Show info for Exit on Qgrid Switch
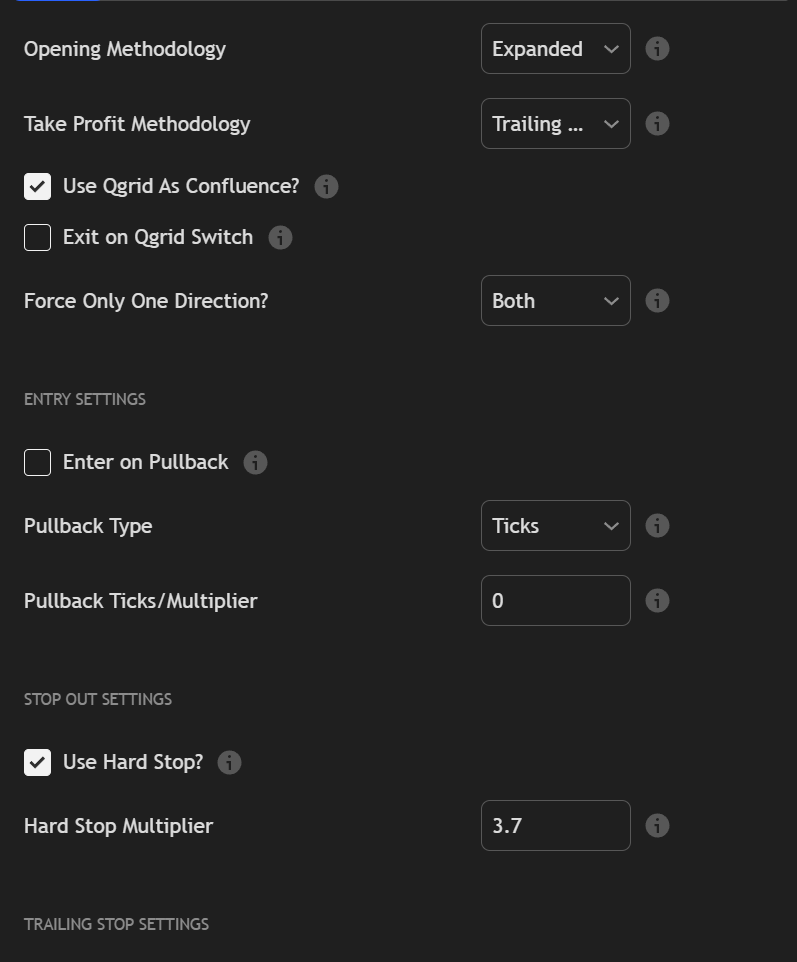The width and height of the screenshot is (797, 962). tap(280, 238)
